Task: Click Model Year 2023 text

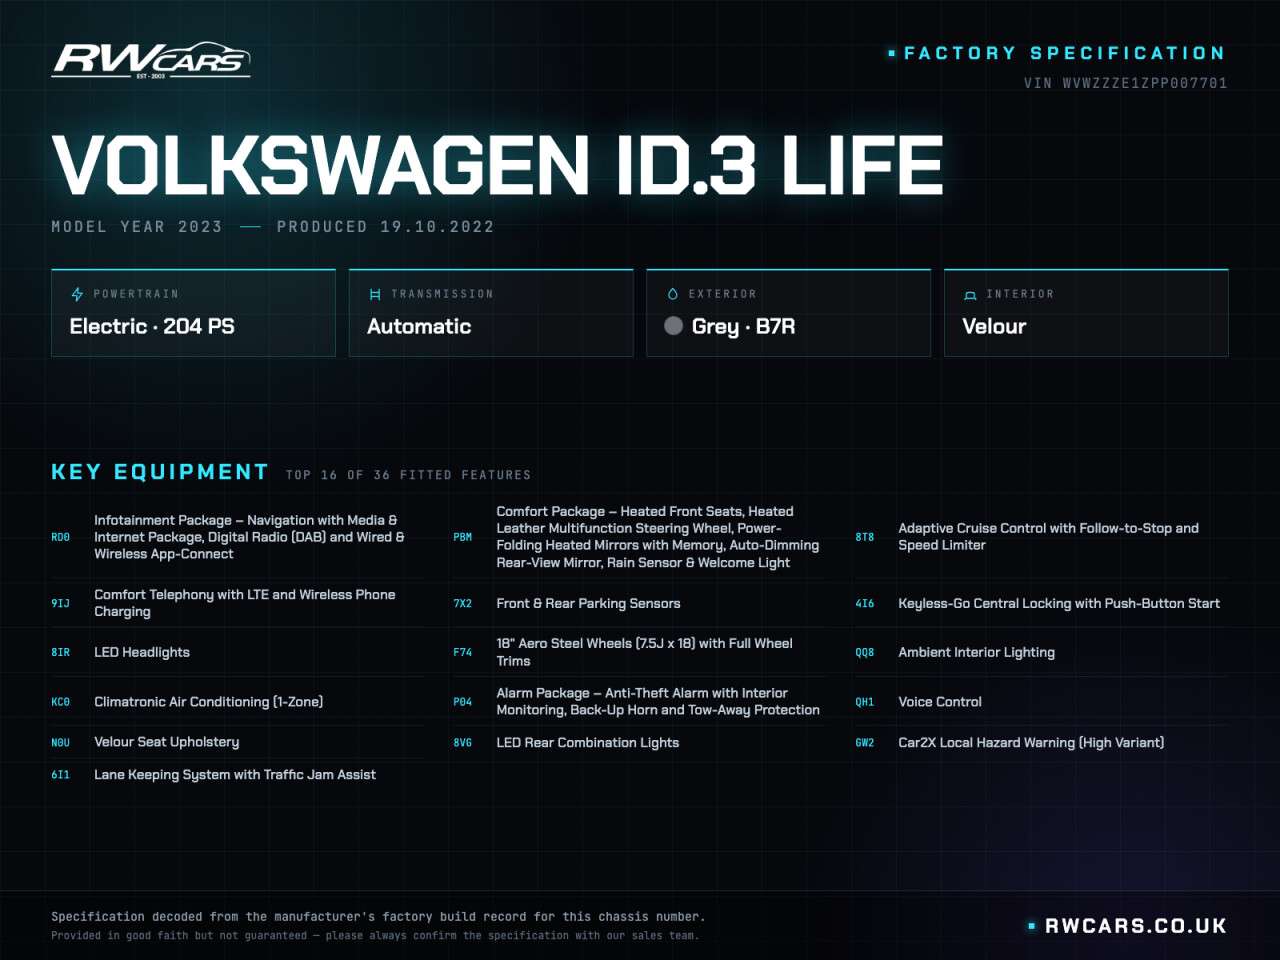Action: click(137, 227)
